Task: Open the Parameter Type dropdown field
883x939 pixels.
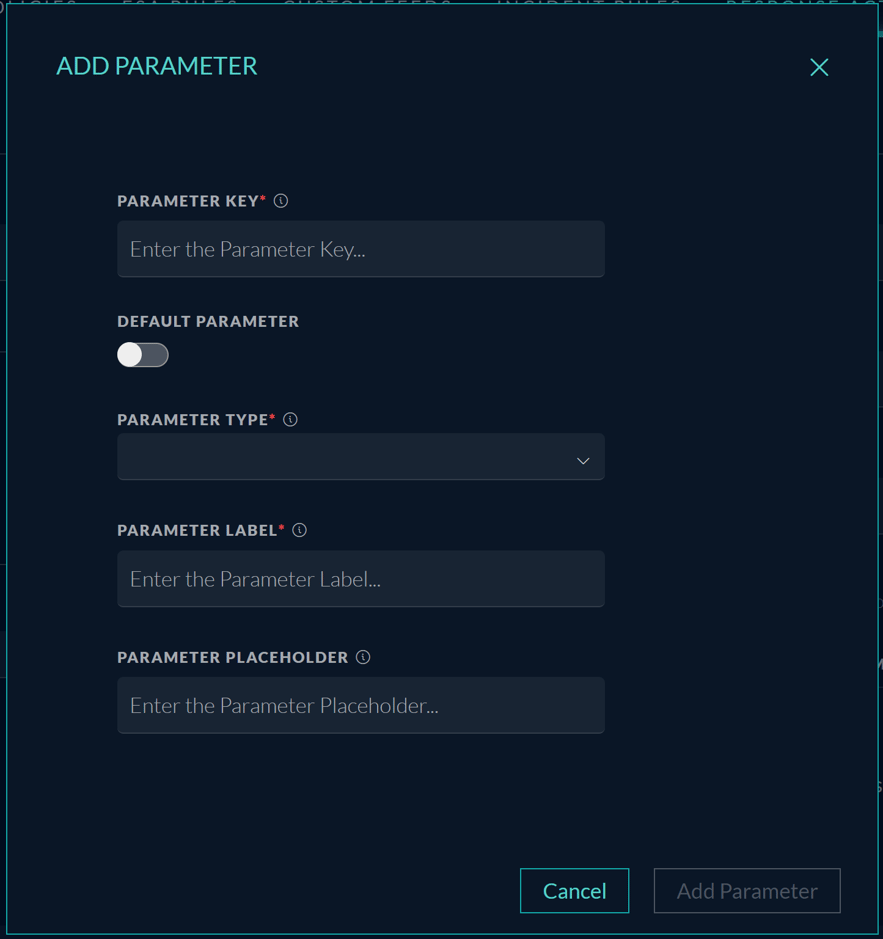Action: pos(360,457)
